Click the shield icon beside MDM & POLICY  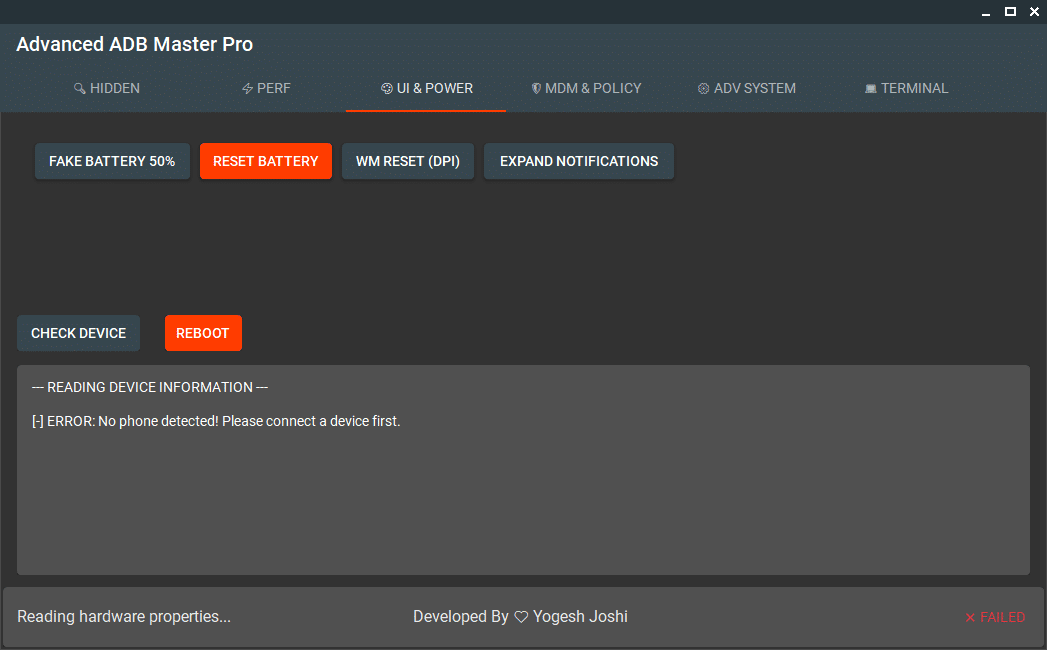coord(537,88)
